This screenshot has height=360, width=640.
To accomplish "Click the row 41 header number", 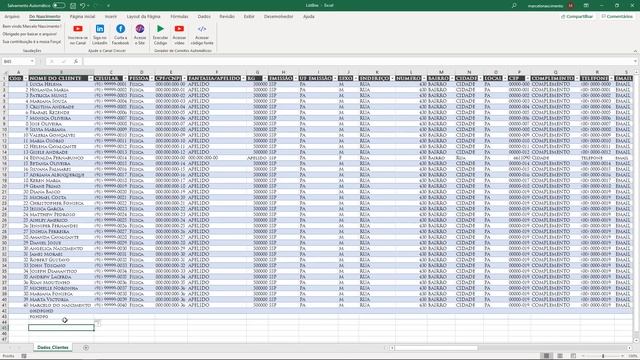I will coord(4,305).
